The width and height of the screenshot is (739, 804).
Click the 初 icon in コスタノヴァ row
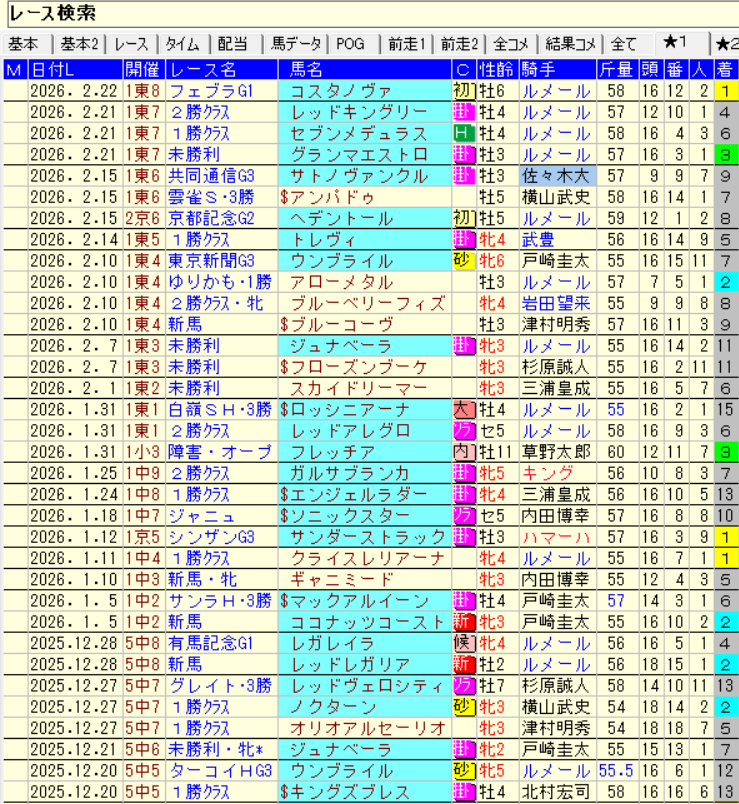pos(464,91)
